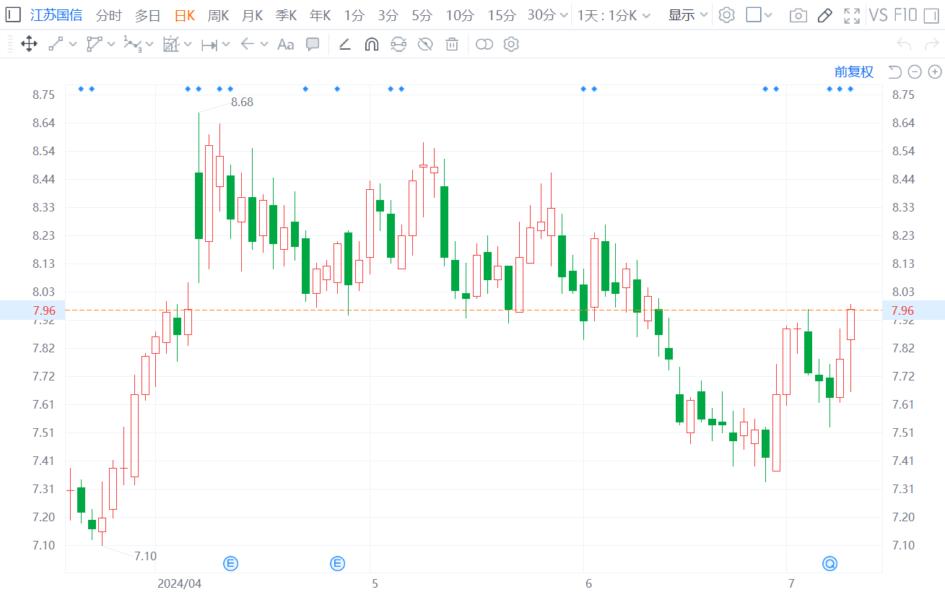
Task: Add a comment bubble annotation
Action: 312,44
